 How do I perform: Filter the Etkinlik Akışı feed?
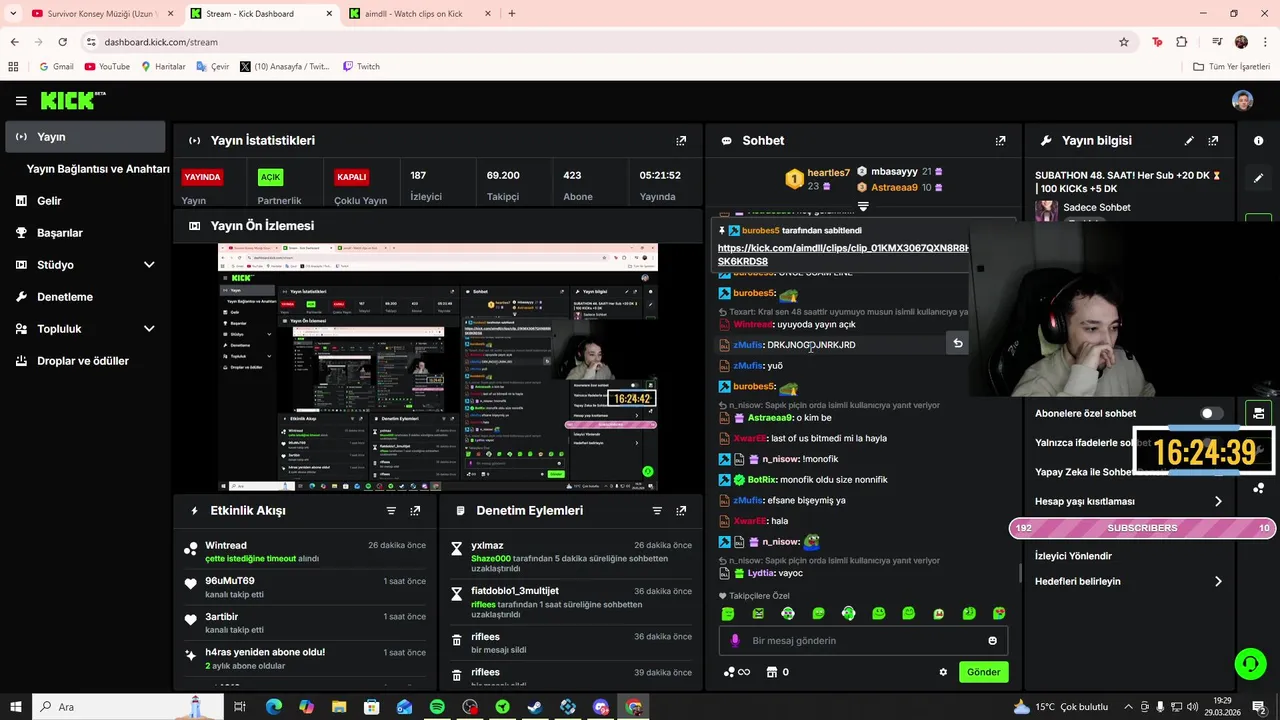tap(391, 511)
